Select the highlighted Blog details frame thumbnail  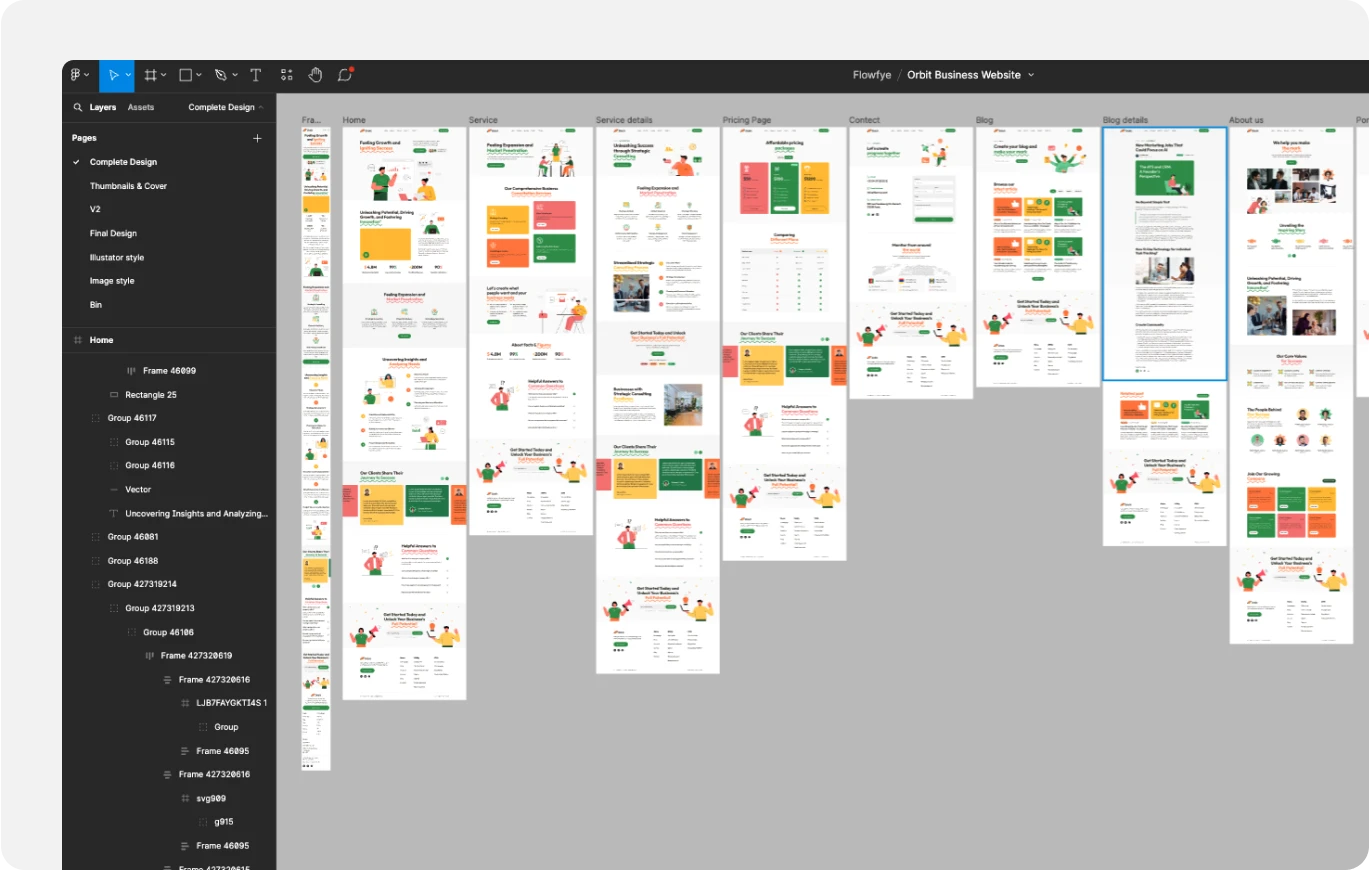pyautogui.click(x=1165, y=254)
